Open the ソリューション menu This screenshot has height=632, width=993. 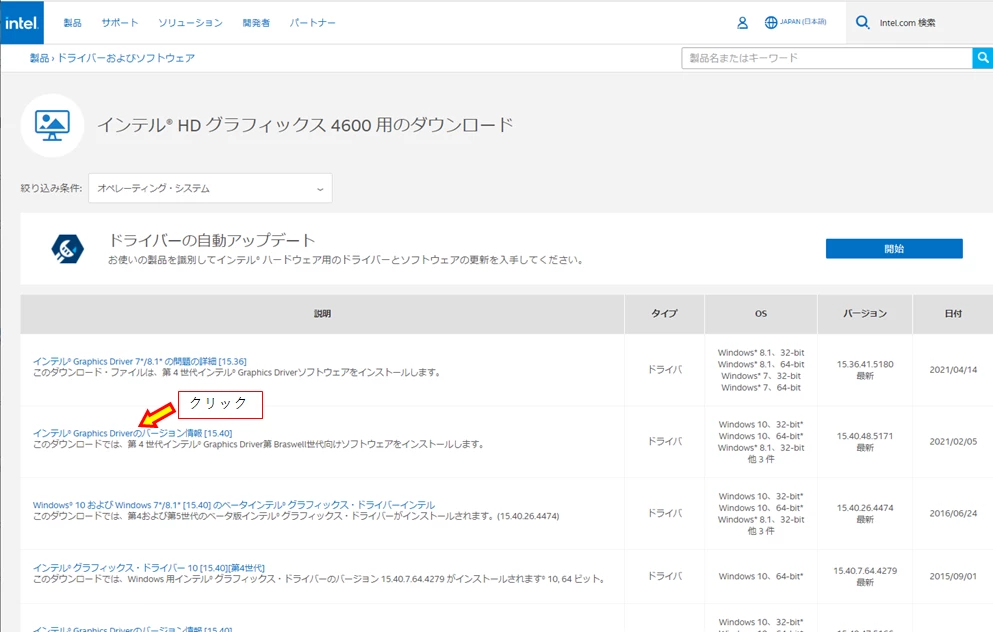(191, 23)
